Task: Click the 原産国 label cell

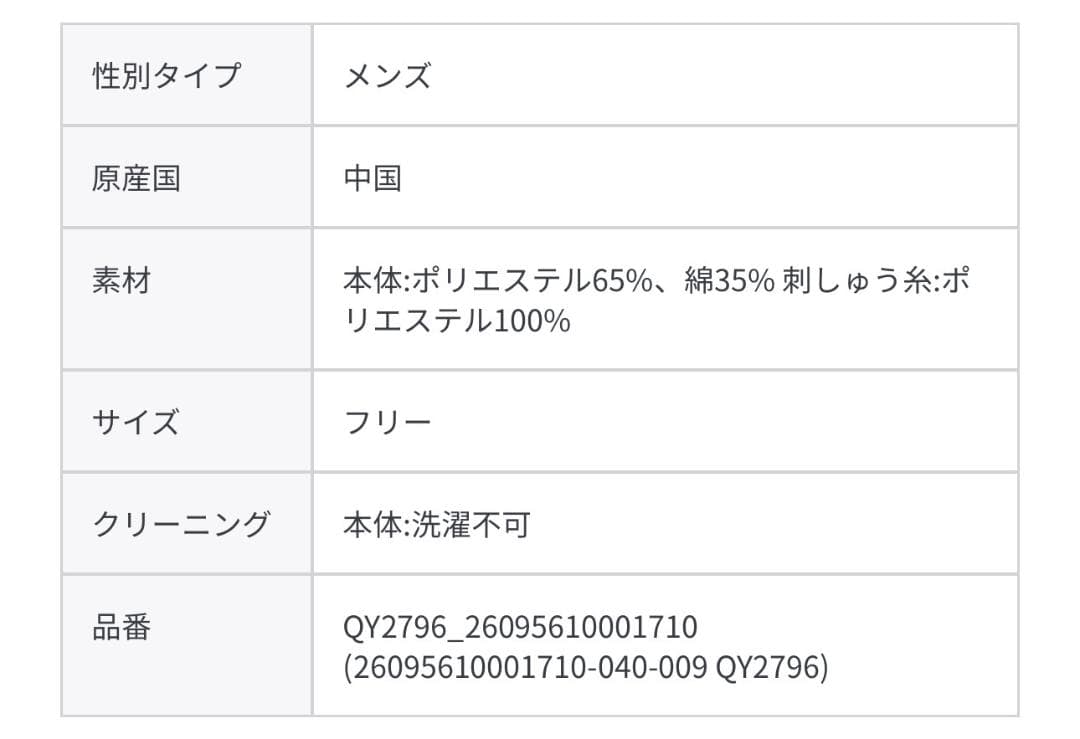Action: click(x=136, y=178)
